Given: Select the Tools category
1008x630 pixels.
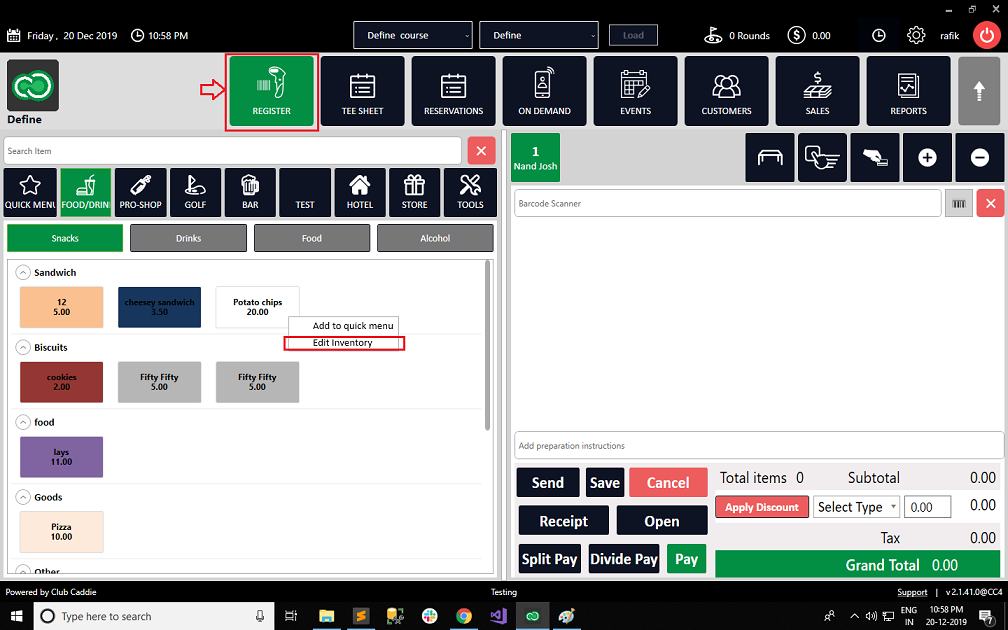Looking at the screenshot, I should tap(470, 192).
